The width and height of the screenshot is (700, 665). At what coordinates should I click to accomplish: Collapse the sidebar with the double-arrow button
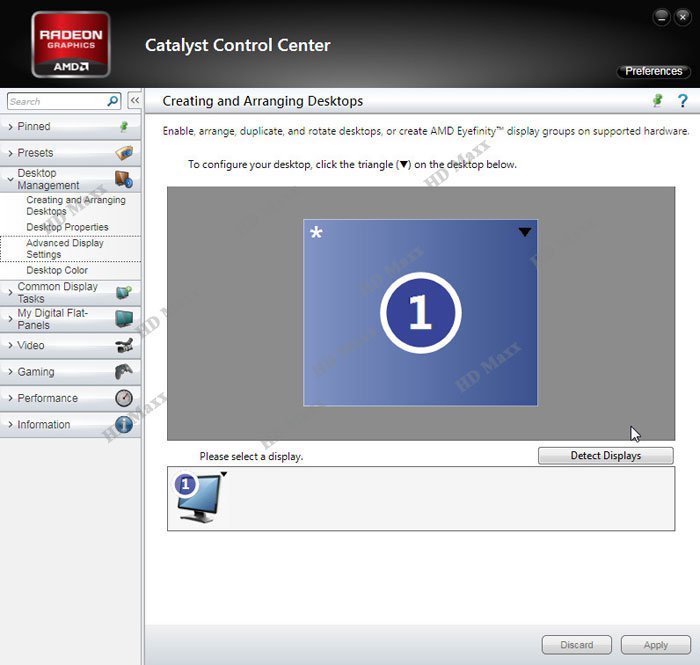134,101
